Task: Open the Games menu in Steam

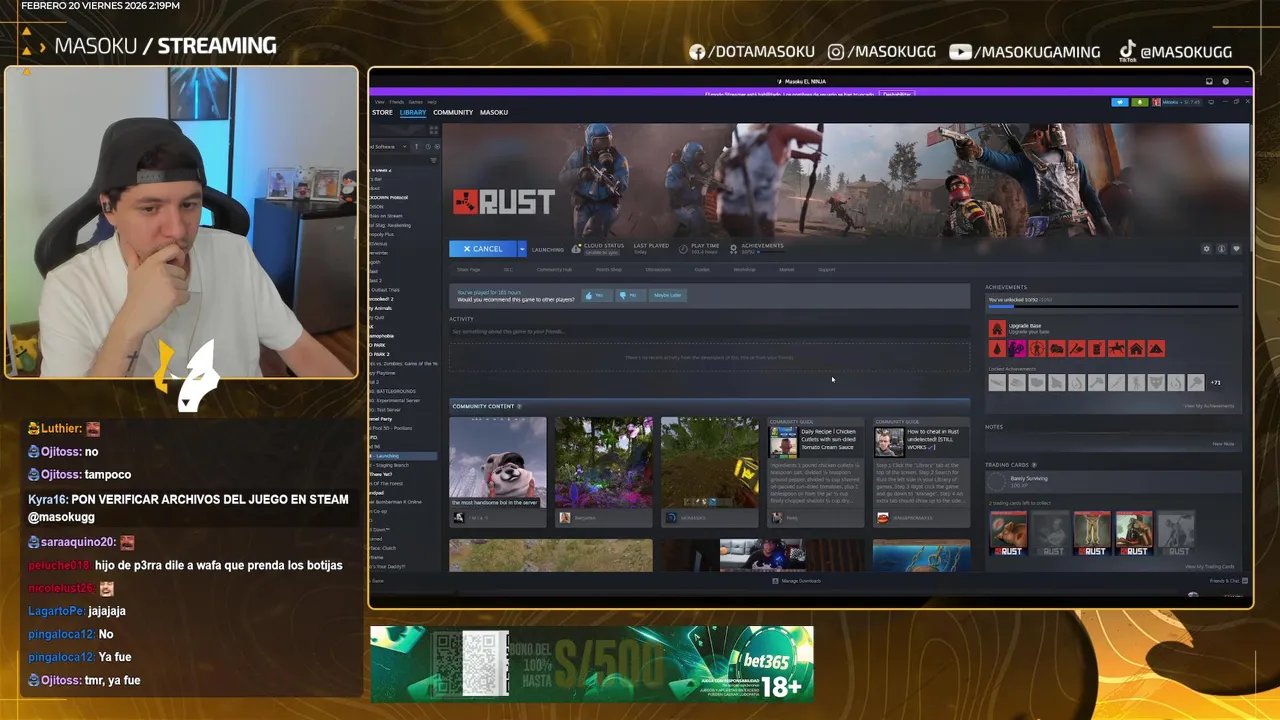Action: click(415, 102)
